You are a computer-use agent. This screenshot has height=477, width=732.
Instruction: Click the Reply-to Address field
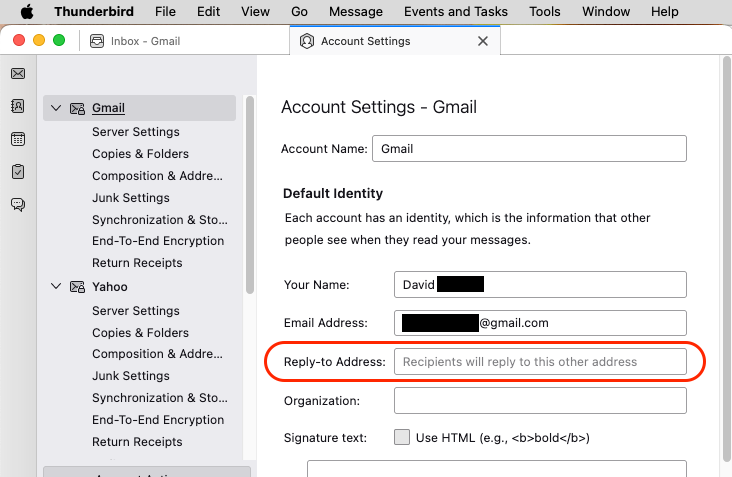pyautogui.click(x=540, y=362)
